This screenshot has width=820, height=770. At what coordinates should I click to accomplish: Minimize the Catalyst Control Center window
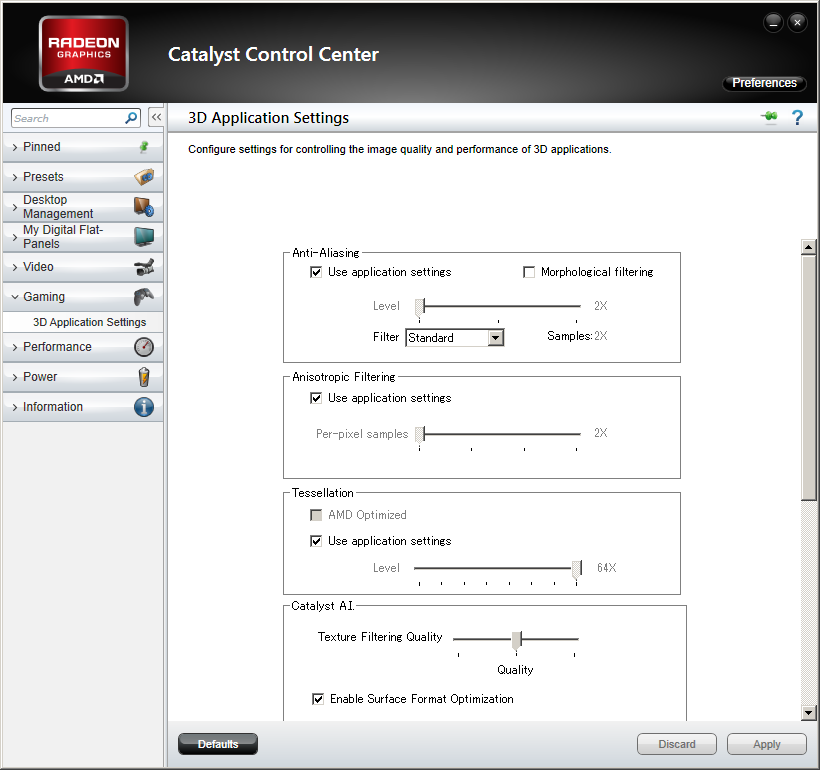[x=773, y=22]
